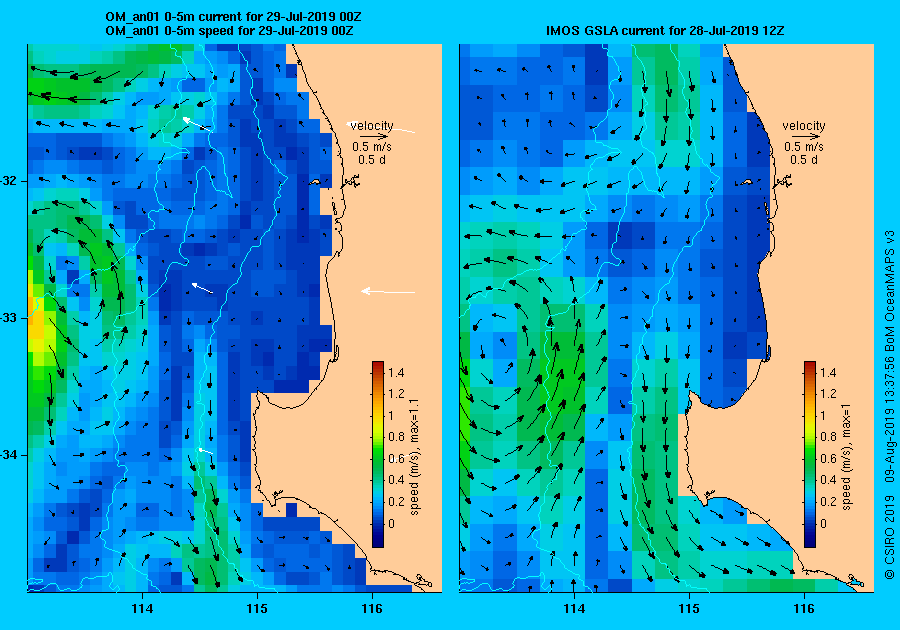Click latitude label '-32' on left axis

tap(9, 181)
